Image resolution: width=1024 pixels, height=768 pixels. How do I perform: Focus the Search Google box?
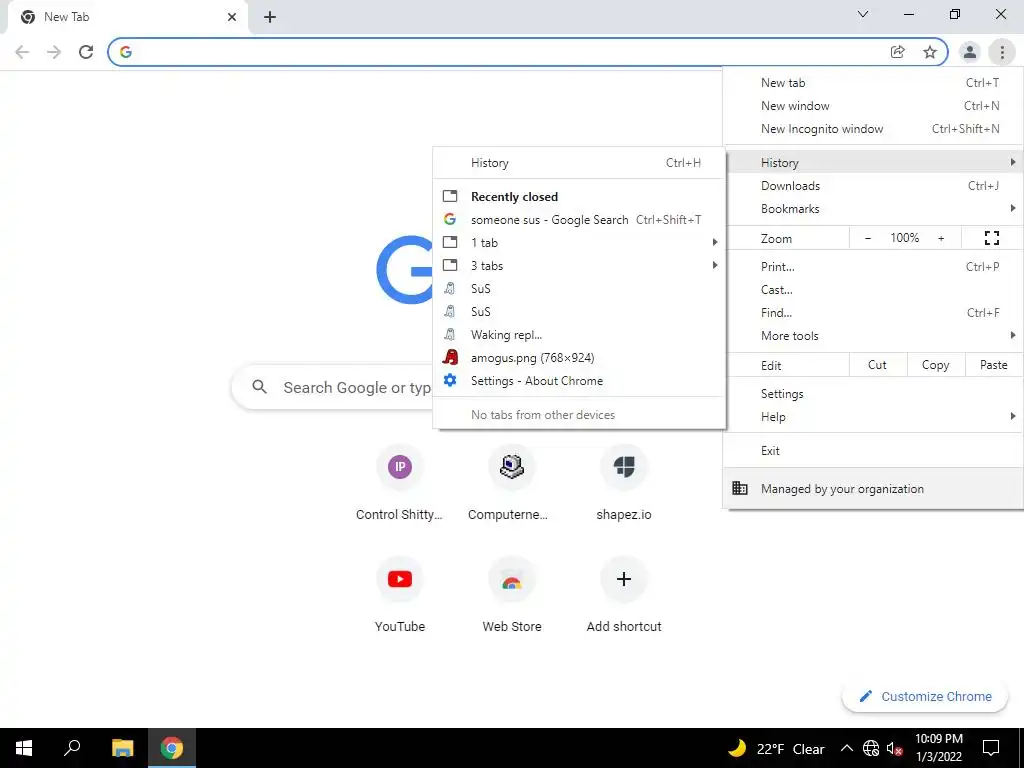[332, 387]
